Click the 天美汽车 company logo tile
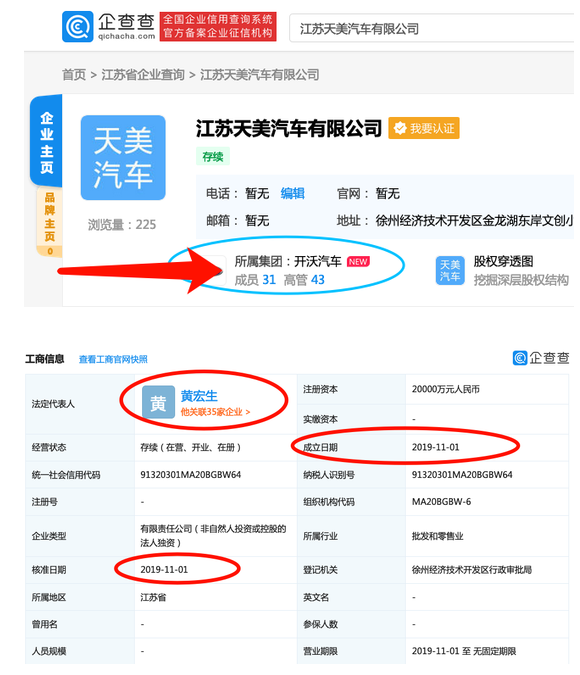The height and width of the screenshot is (675, 580). click(x=123, y=158)
